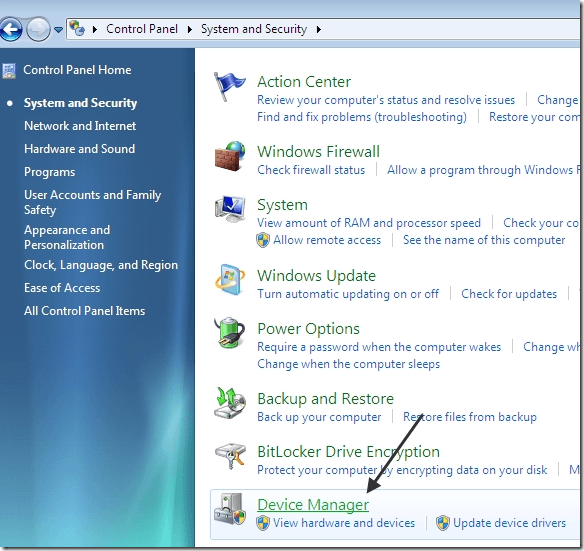Click the System computer monitor icon
Screen dimensions: 584x551
[230, 209]
